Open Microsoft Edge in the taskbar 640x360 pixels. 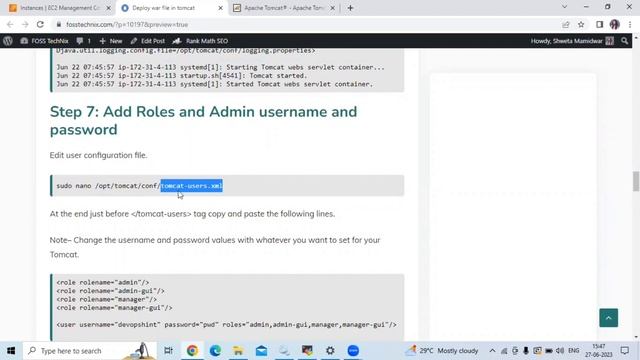pyautogui.click(x=215, y=351)
